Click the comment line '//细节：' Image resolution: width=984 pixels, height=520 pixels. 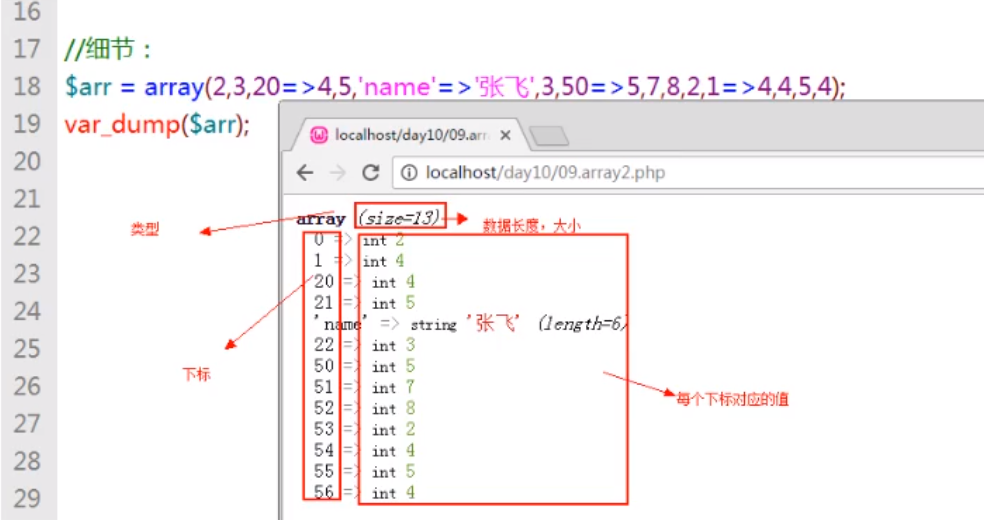pos(107,49)
